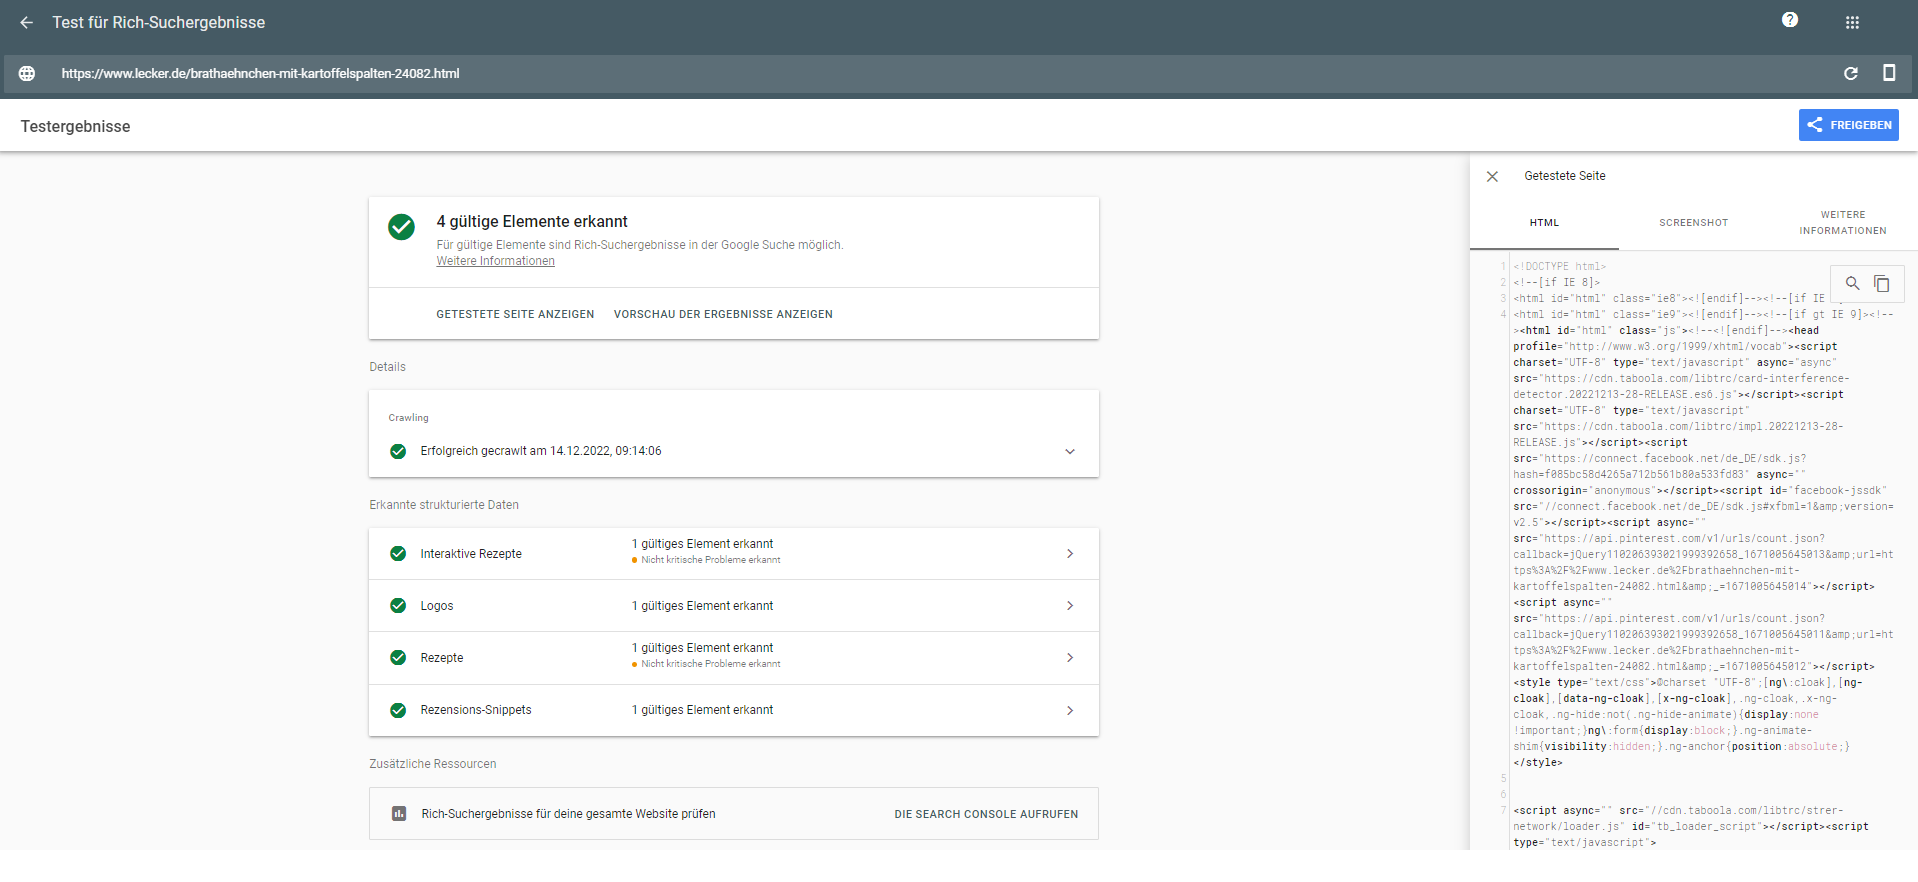
Task: Select the HTML tab
Action: click(1544, 223)
